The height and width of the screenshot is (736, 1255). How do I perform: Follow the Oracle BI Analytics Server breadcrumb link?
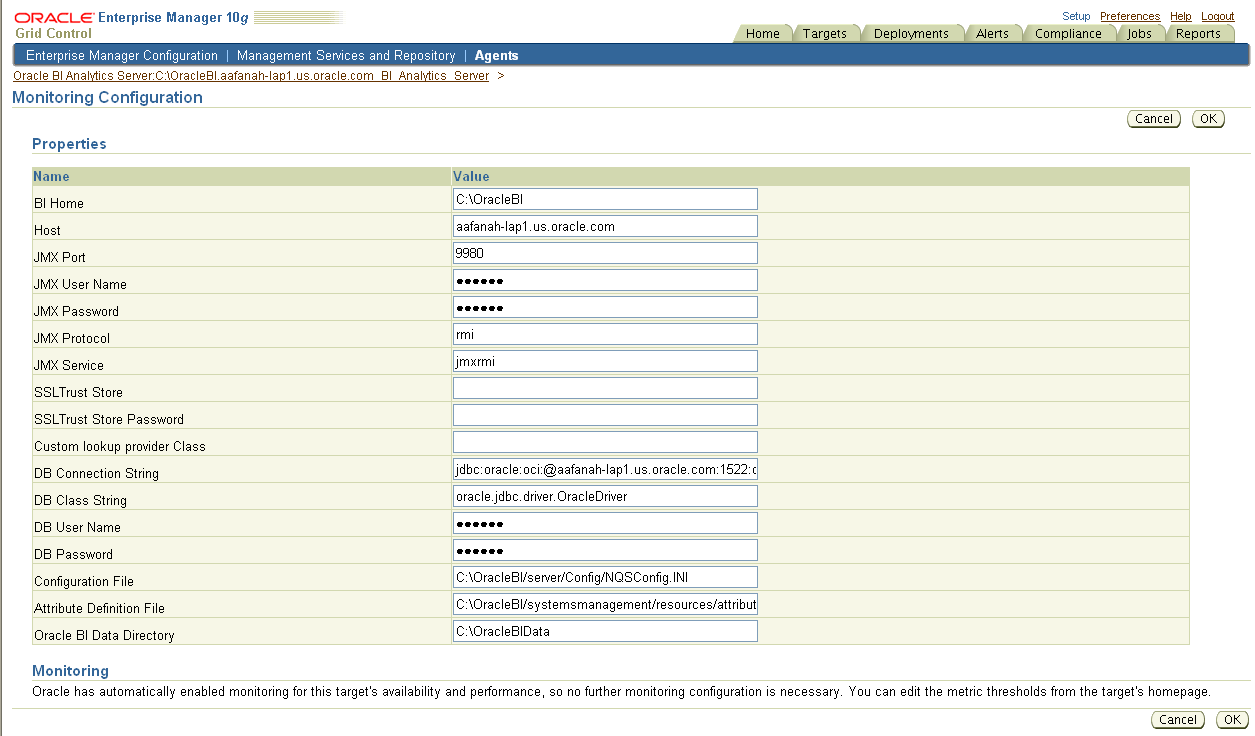point(251,76)
